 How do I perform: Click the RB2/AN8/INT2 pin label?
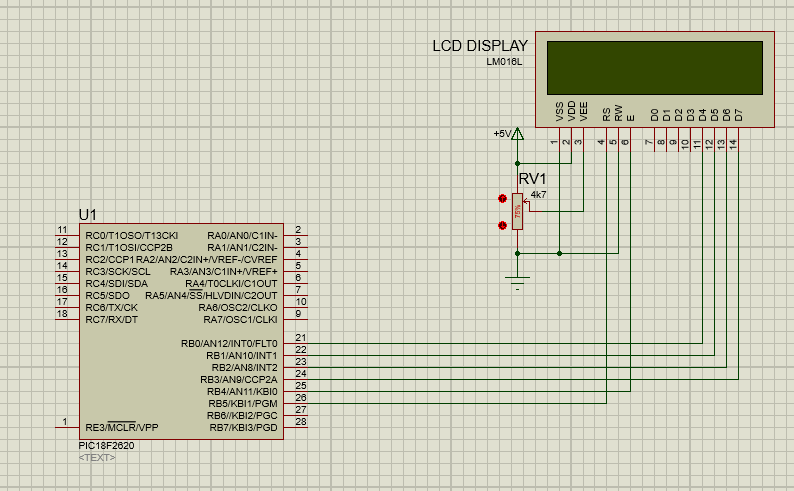tap(245, 367)
